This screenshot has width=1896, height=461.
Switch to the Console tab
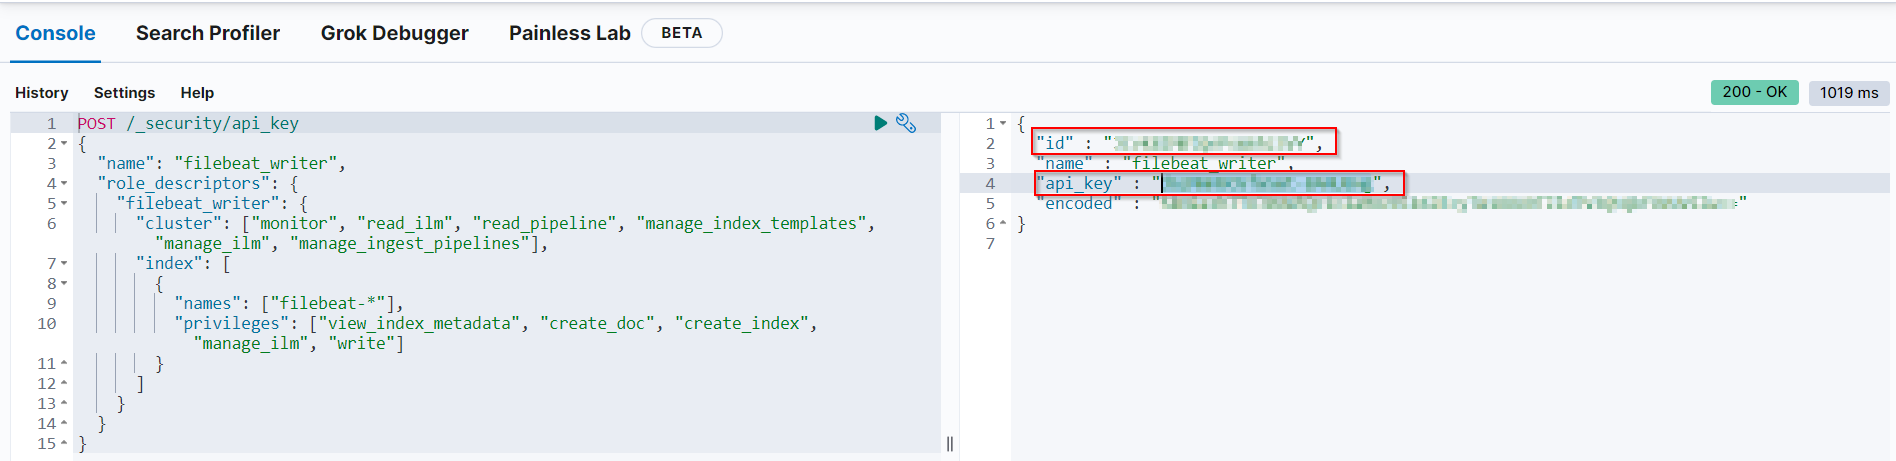pyautogui.click(x=55, y=33)
